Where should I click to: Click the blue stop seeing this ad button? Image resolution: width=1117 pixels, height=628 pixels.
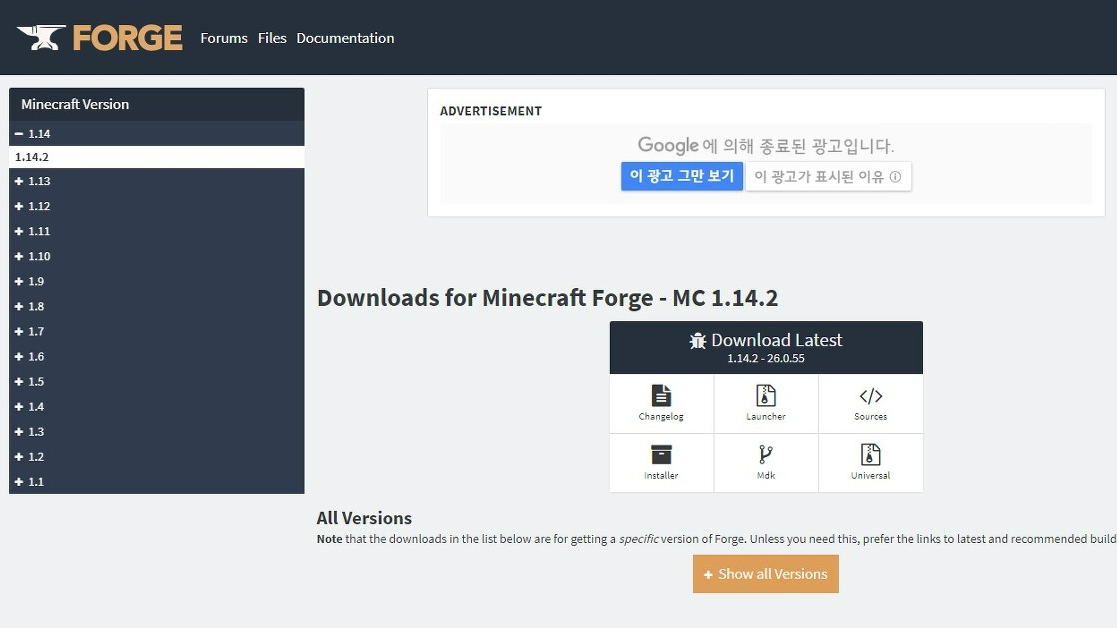(682, 176)
